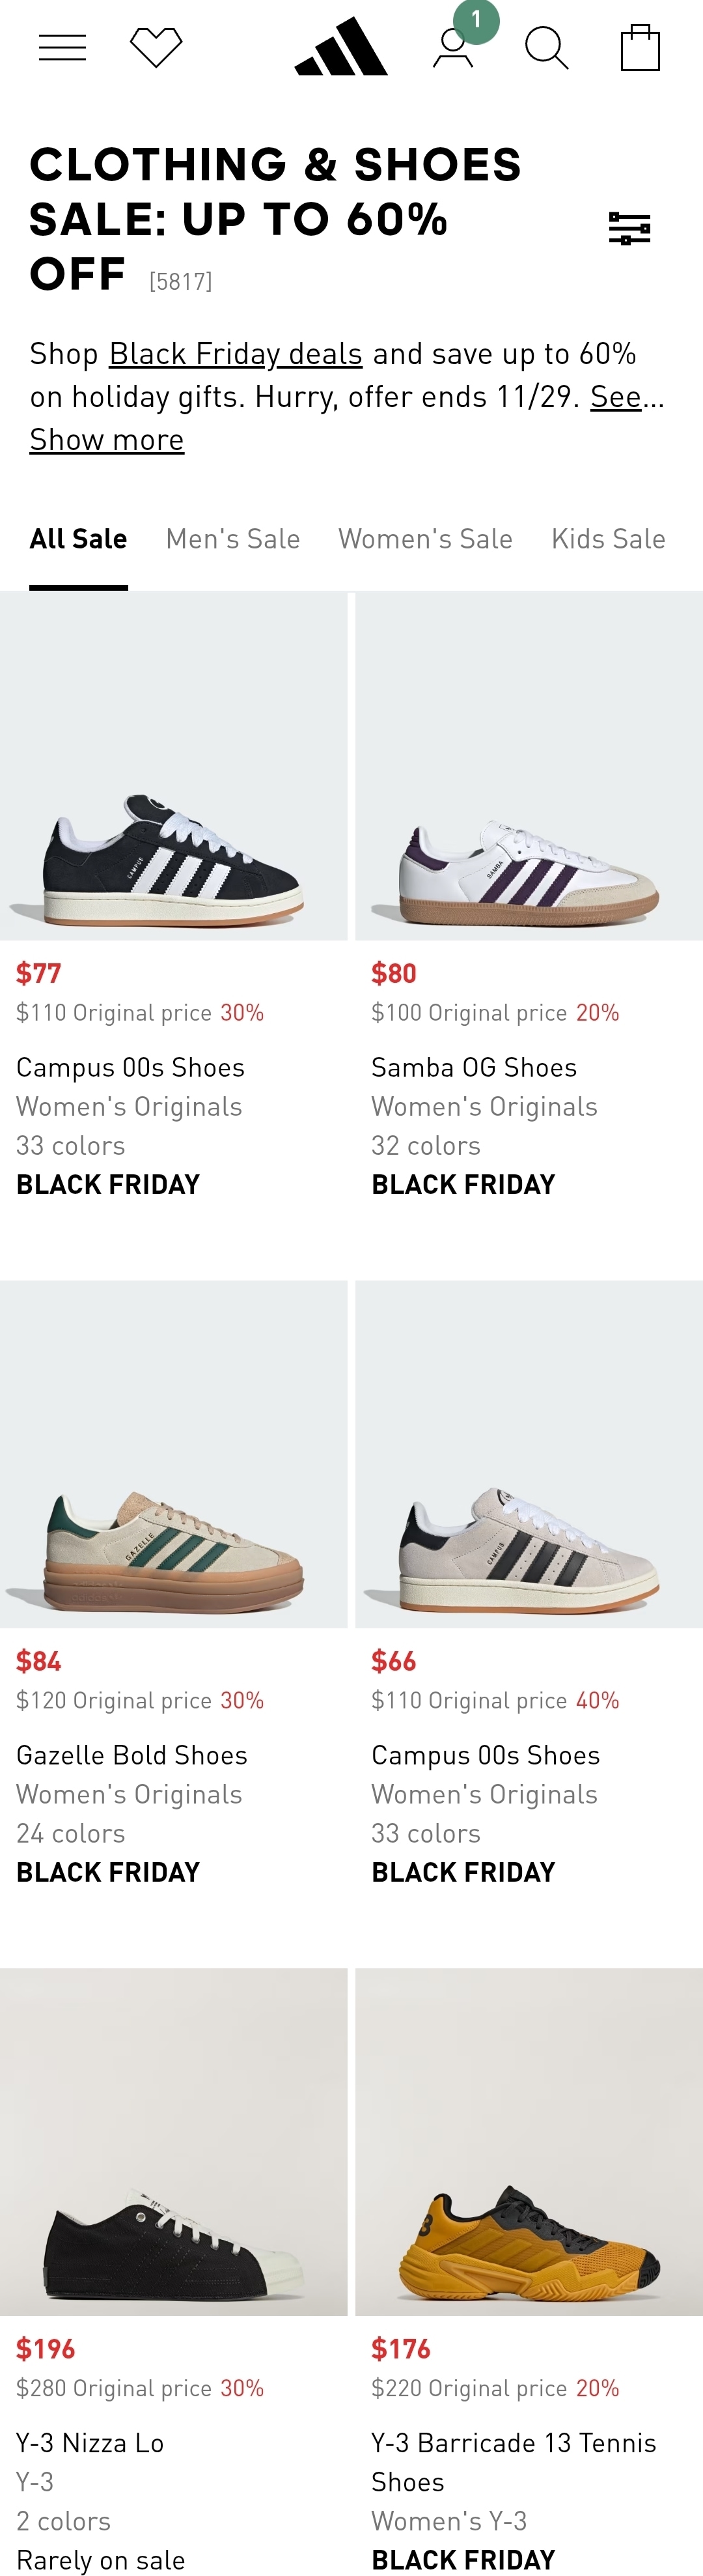This screenshot has height=2576, width=703.
Task: Click the See link in description
Action: click(x=616, y=397)
